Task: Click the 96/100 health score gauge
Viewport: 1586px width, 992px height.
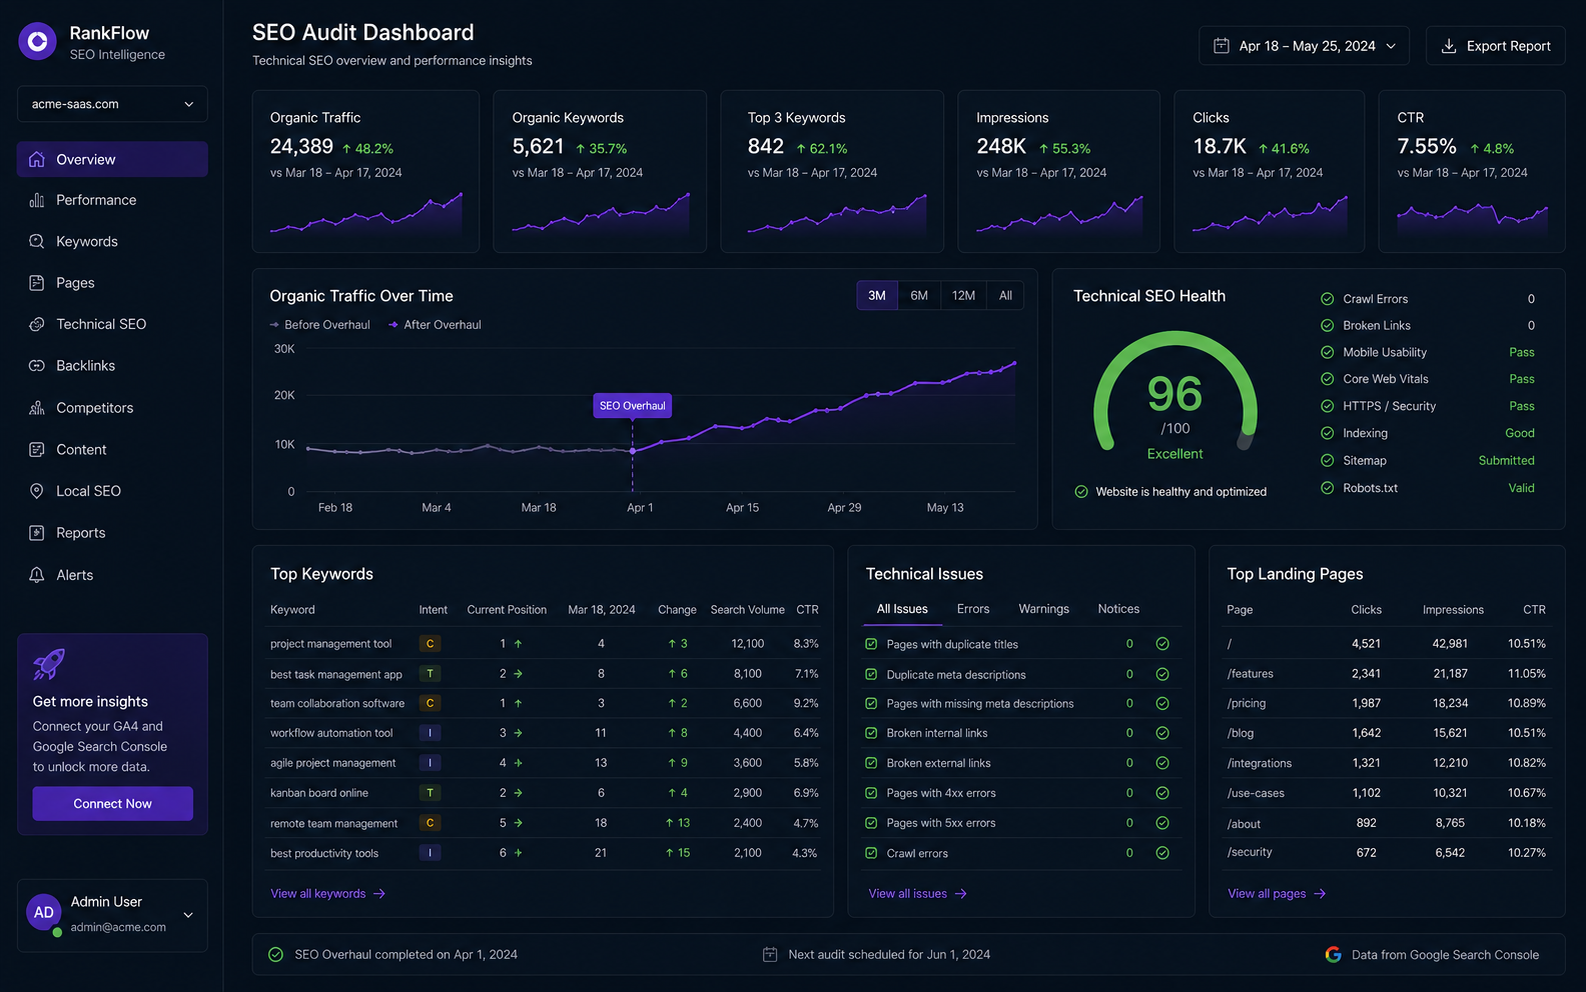Action: (x=1175, y=397)
